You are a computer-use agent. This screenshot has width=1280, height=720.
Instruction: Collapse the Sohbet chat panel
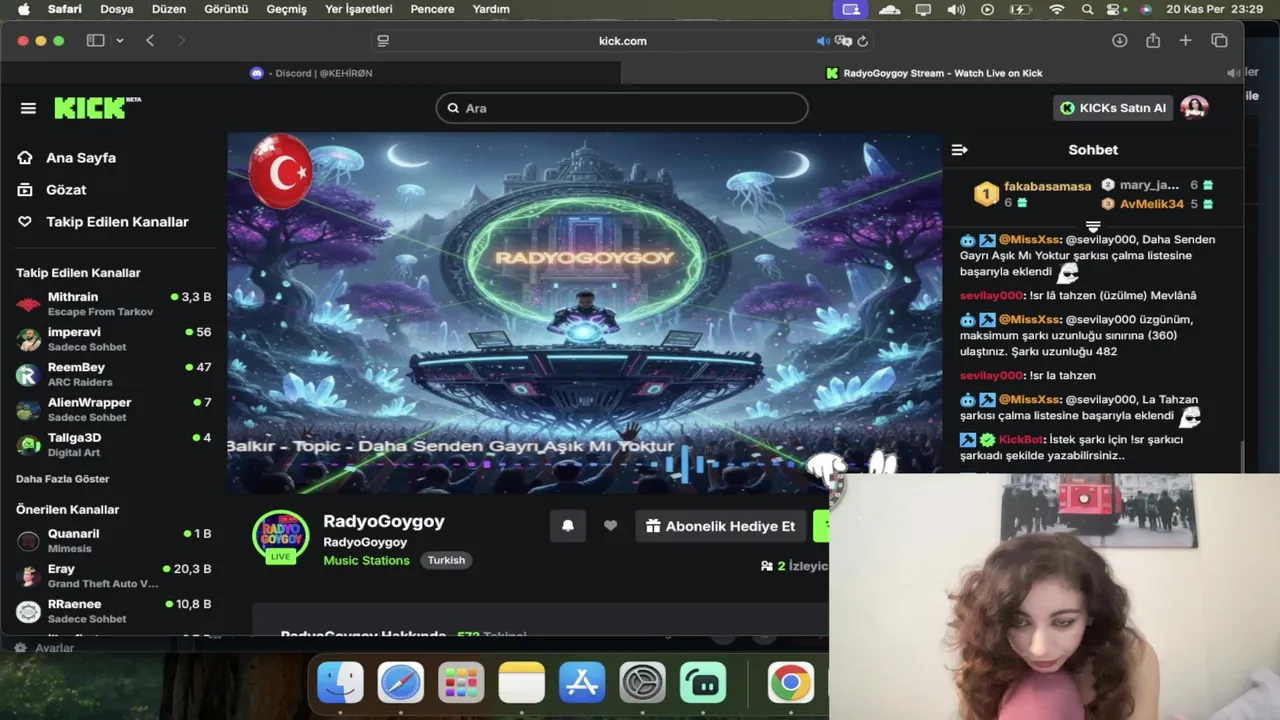click(959, 150)
